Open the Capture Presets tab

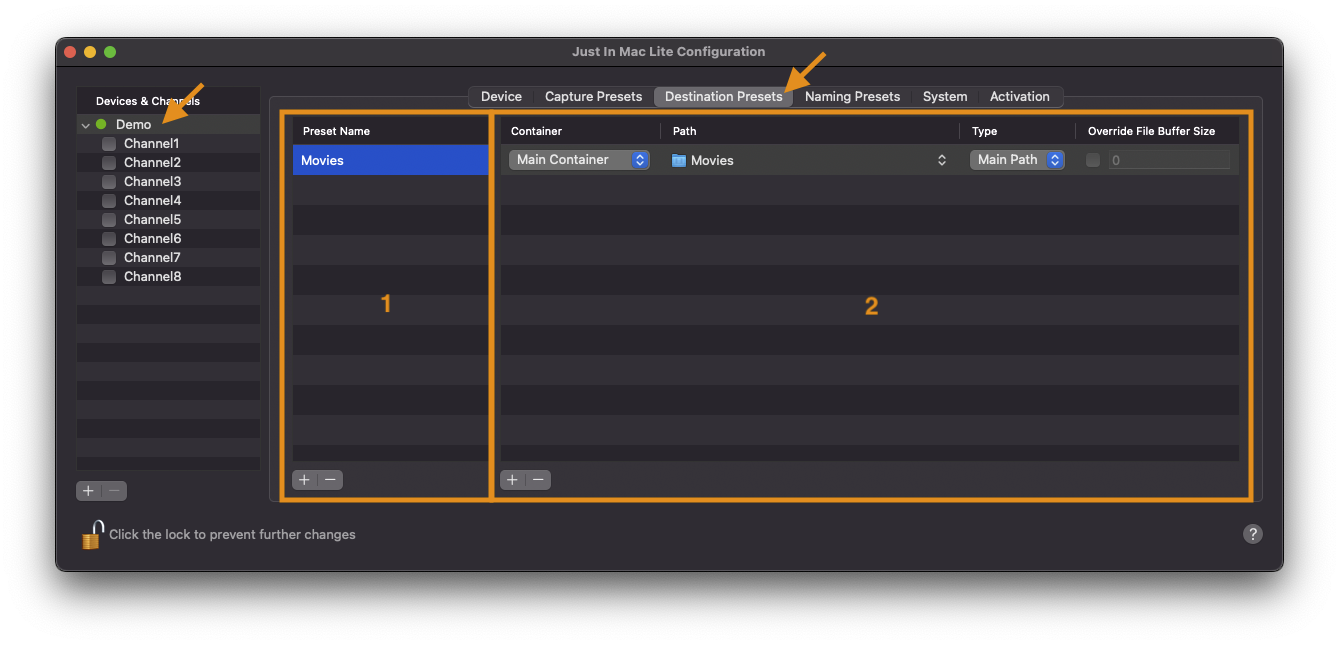(x=593, y=97)
